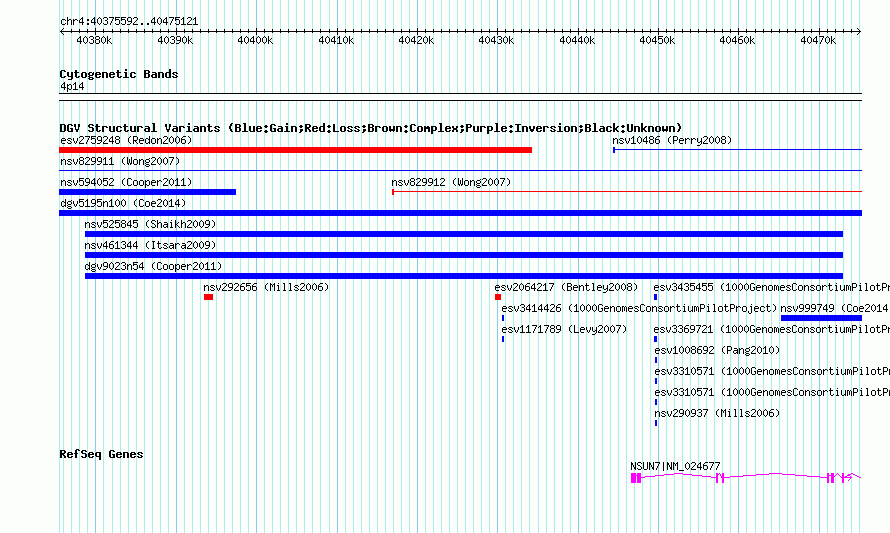Click the 40470k ruler tick label
This screenshot has width=890, height=533.
click(818, 40)
